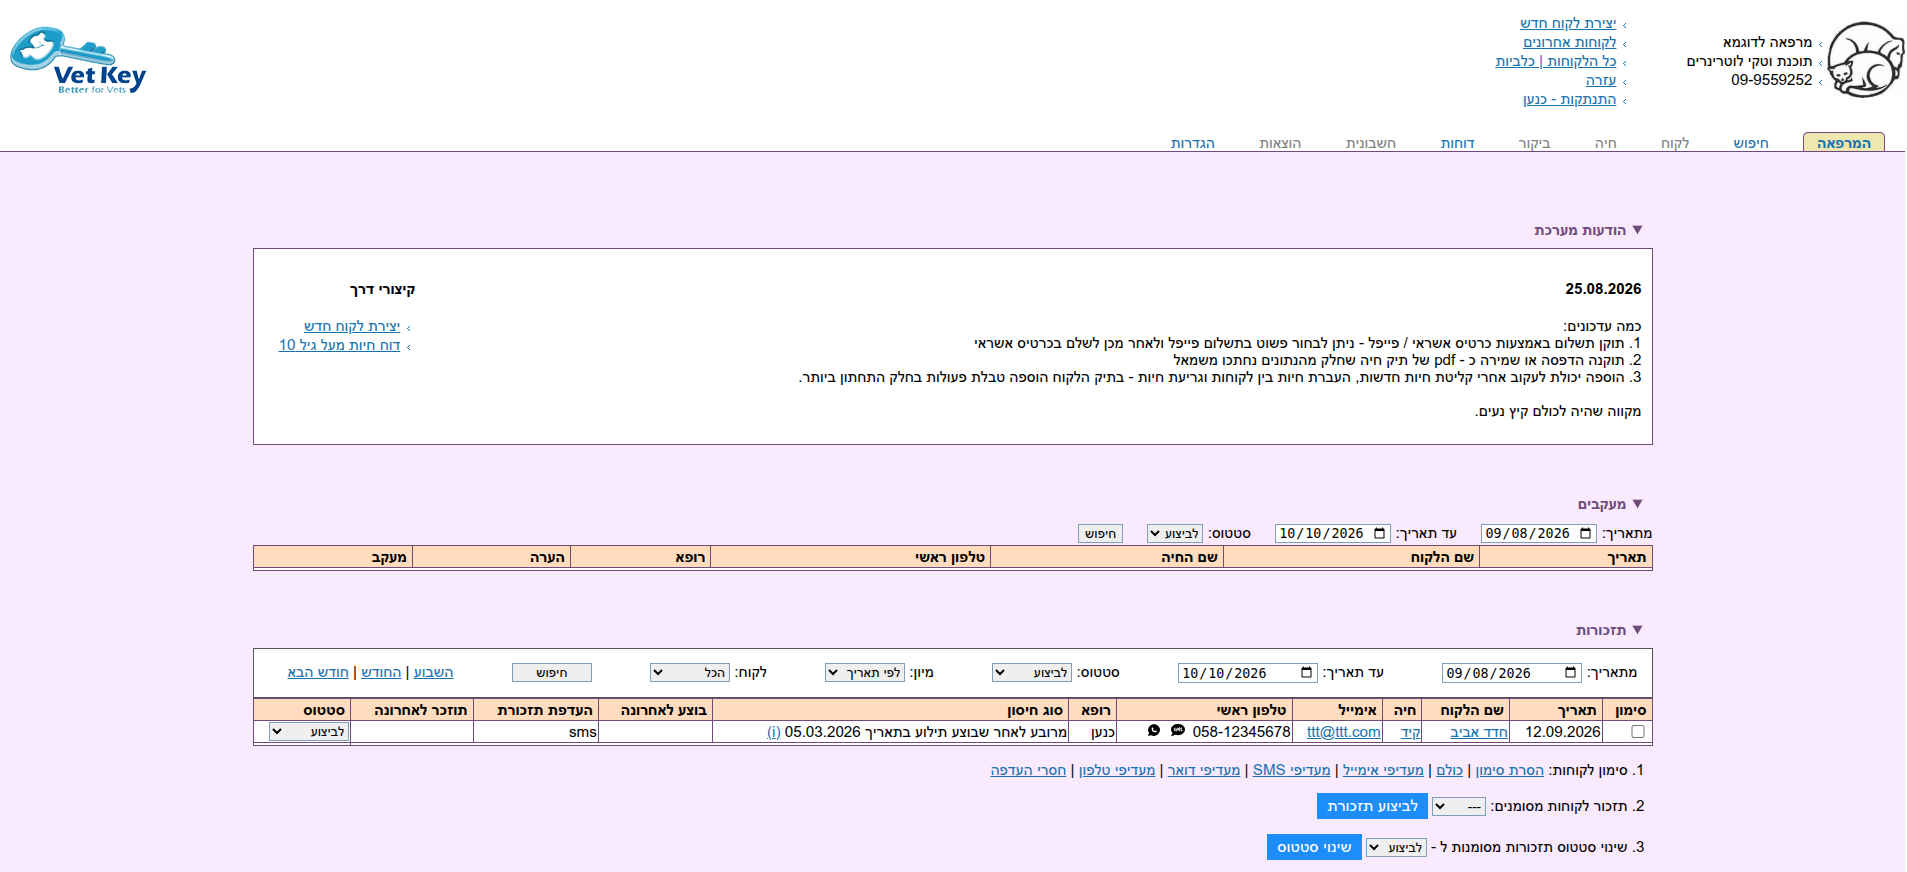Click the reminders מתאריך date field 09/08/2026
The height and width of the screenshot is (872, 1907).
tap(1512, 673)
